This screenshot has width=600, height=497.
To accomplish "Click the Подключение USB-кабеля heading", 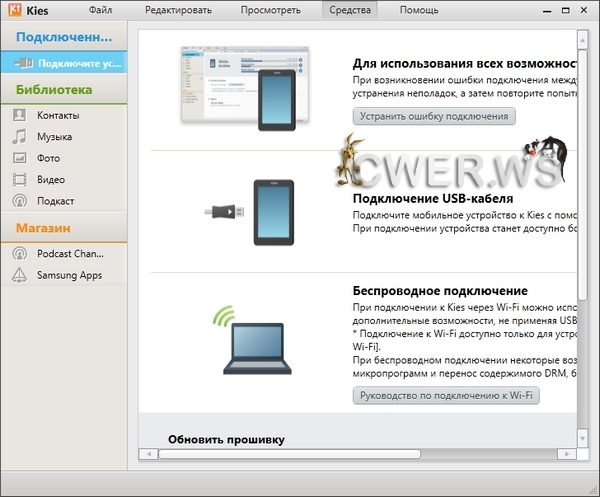I will (433, 199).
